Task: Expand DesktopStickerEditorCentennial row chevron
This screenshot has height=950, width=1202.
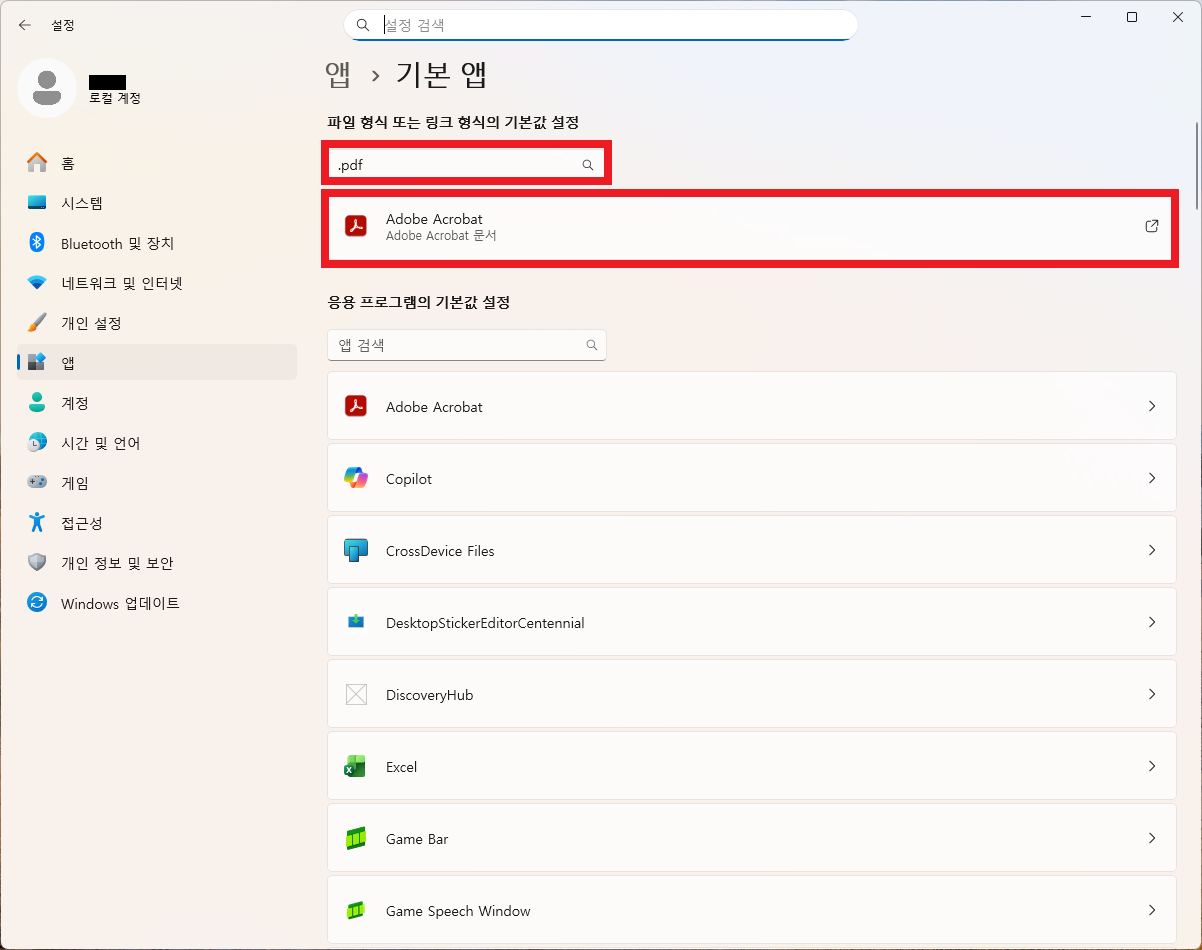Action: [1152, 622]
